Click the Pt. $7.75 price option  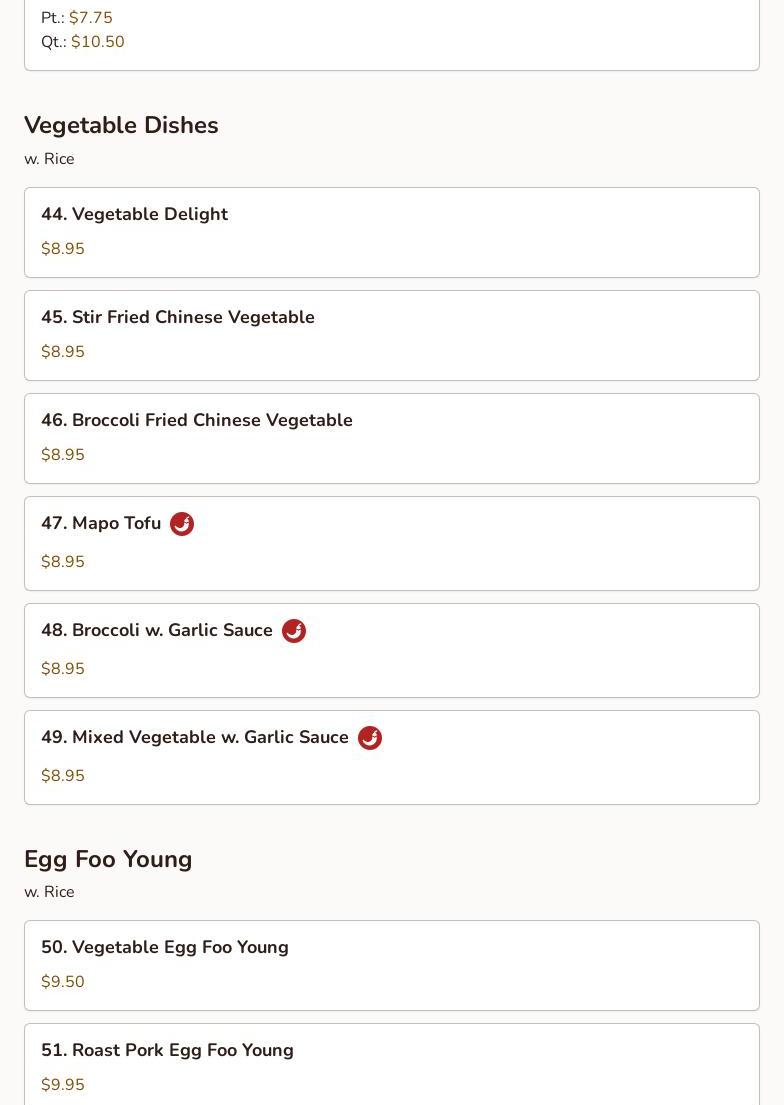90,18
